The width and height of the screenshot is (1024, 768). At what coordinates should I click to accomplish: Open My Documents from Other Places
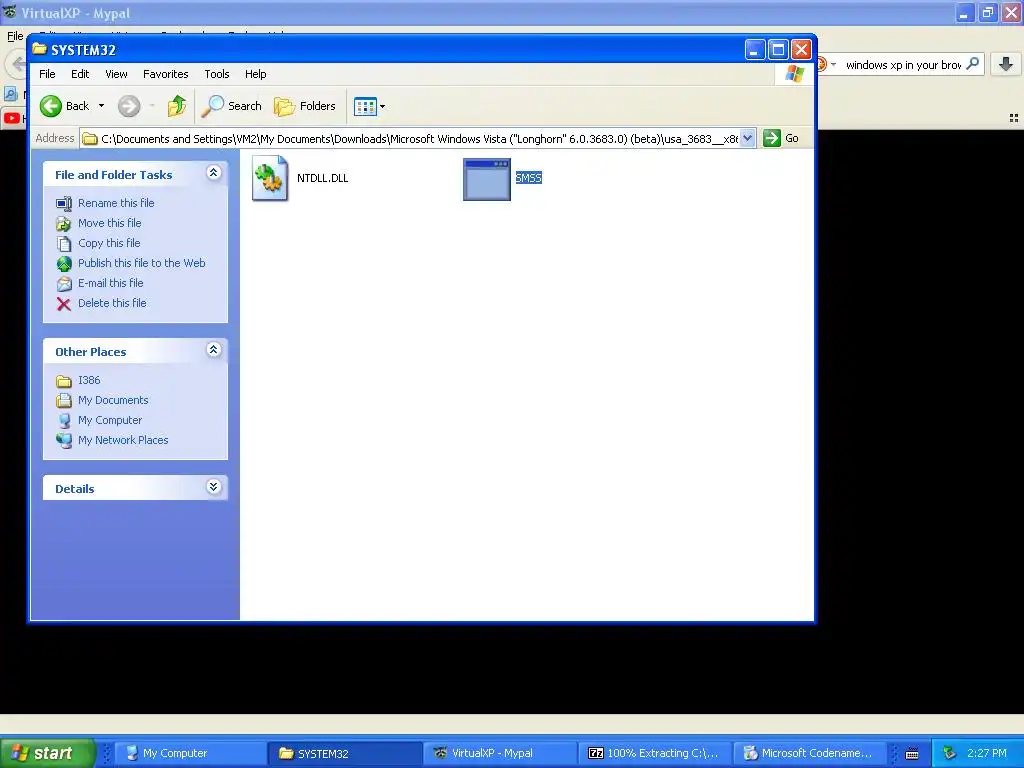113,400
